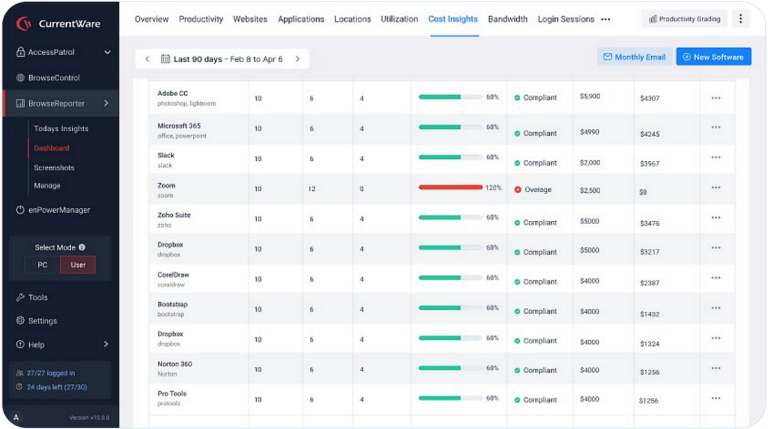Click the $5,900 cost in Adobe row
This screenshot has height=429, width=768.
point(590,96)
